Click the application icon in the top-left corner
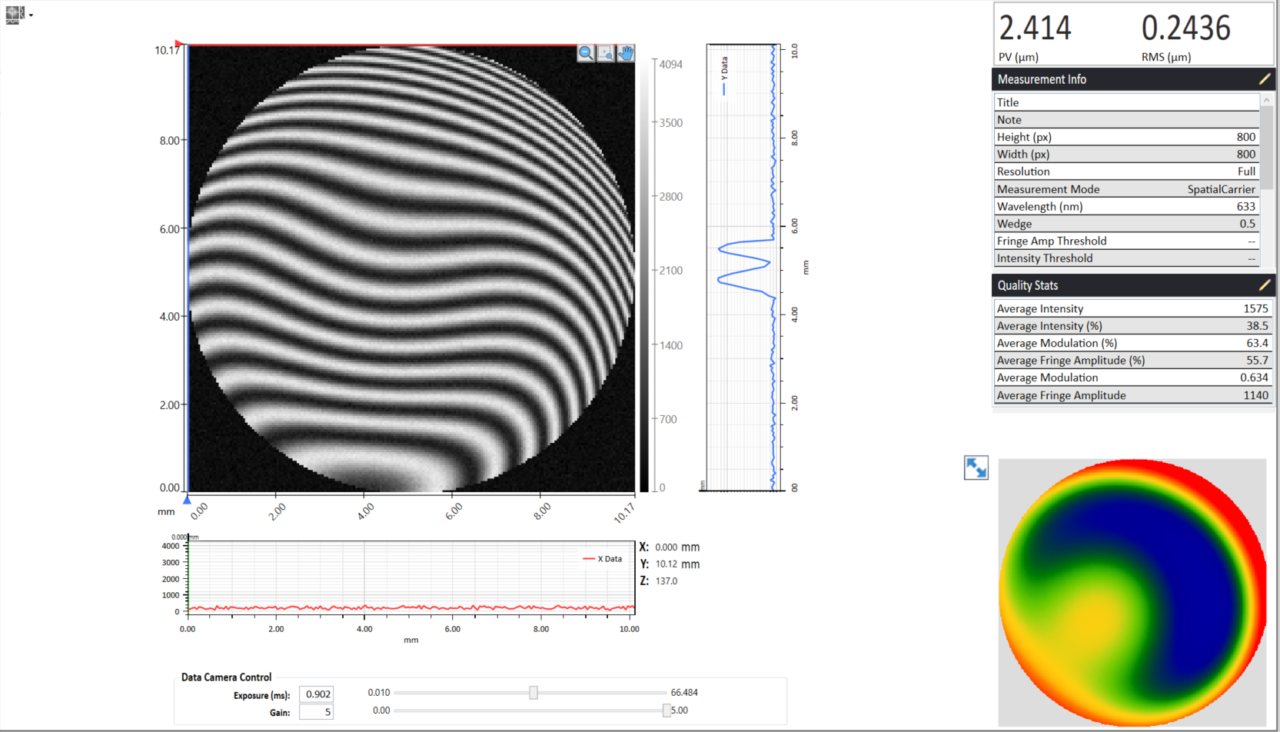Screen dimensions: 1280x732 pos(14,14)
